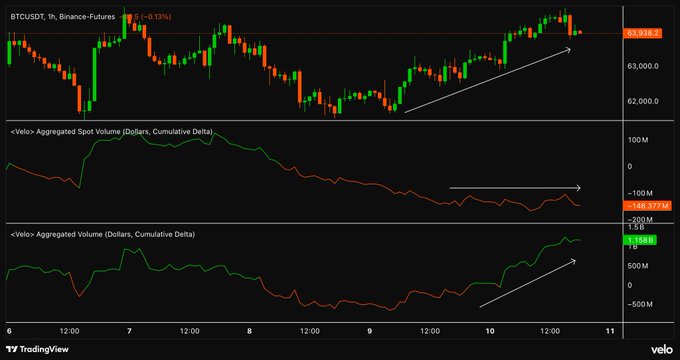
Task: Click the -100M axis label in spot pane
Action: [x=640, y=193]
